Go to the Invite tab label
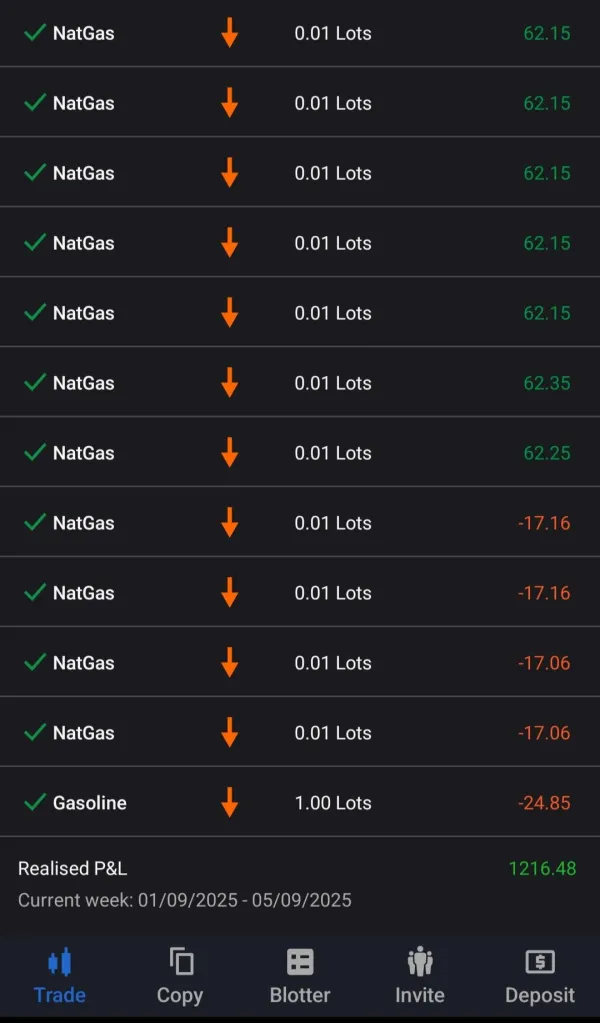 click(420, 995)
